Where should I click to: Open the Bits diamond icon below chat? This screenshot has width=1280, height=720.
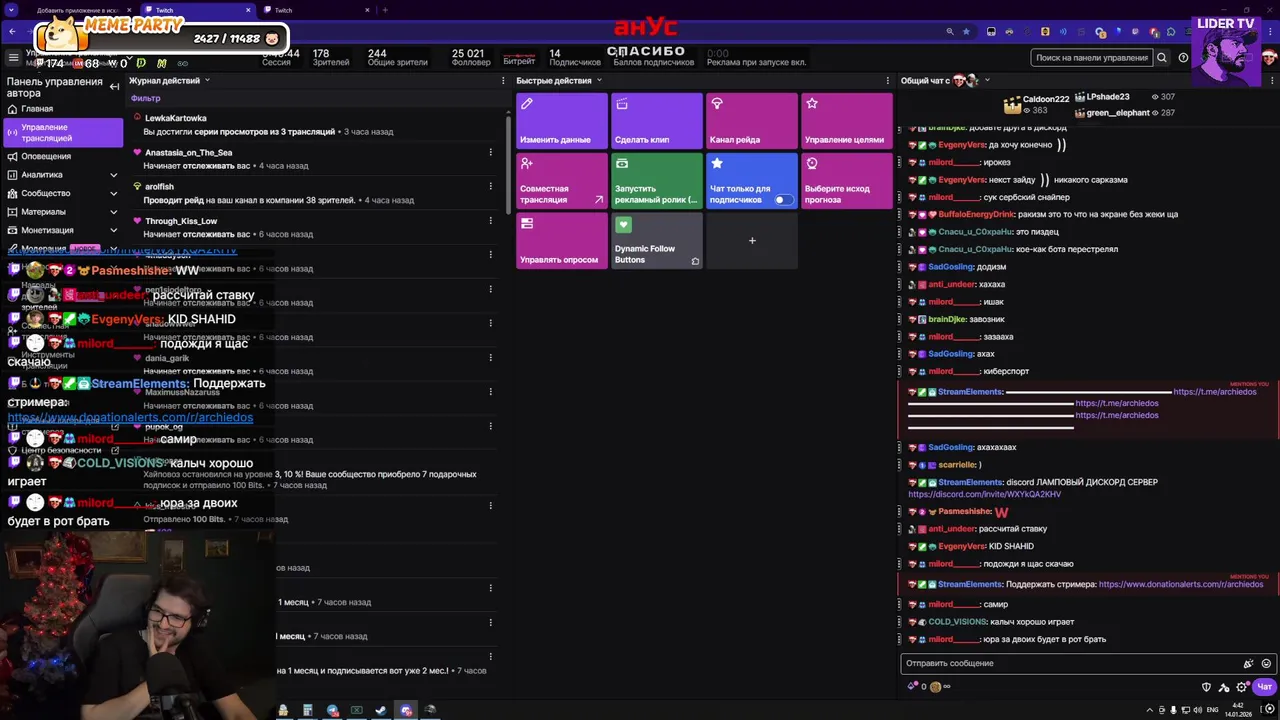click(912, 687)
